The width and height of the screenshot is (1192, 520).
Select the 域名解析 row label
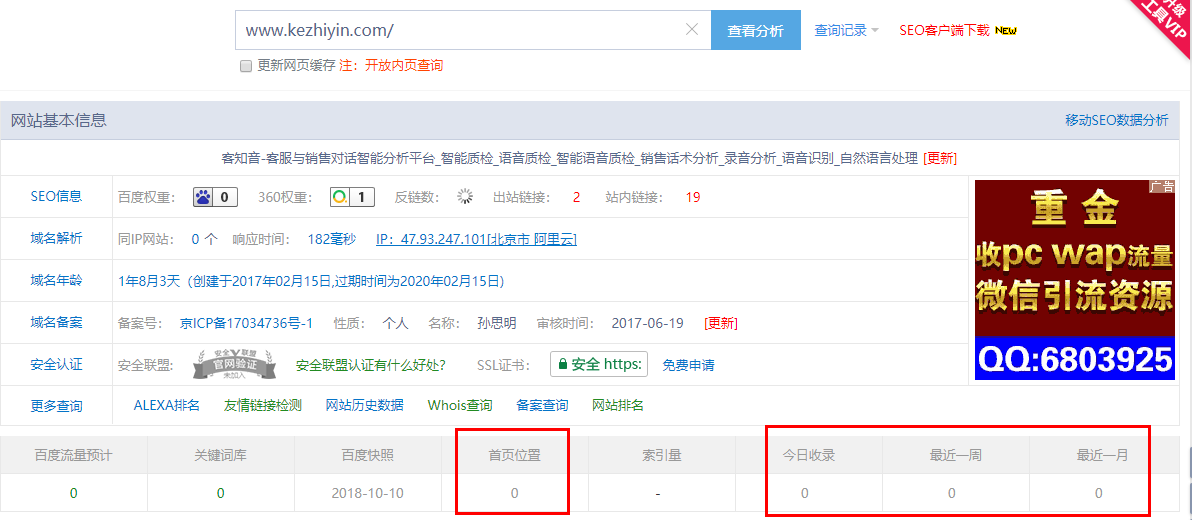pos(56,238)
